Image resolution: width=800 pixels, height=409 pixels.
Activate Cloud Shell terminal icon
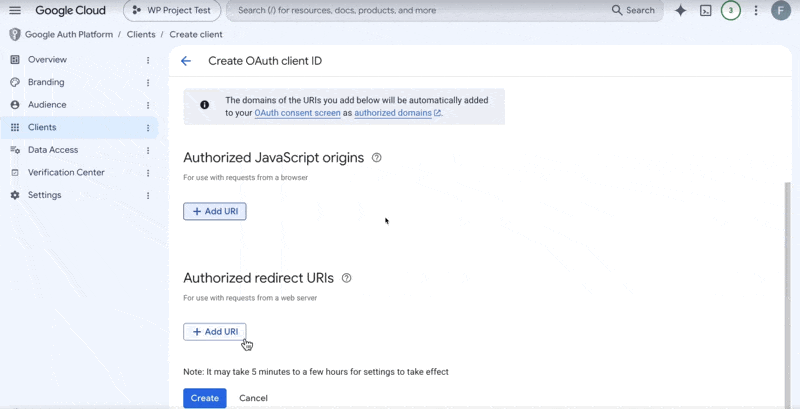coord(705,10)
